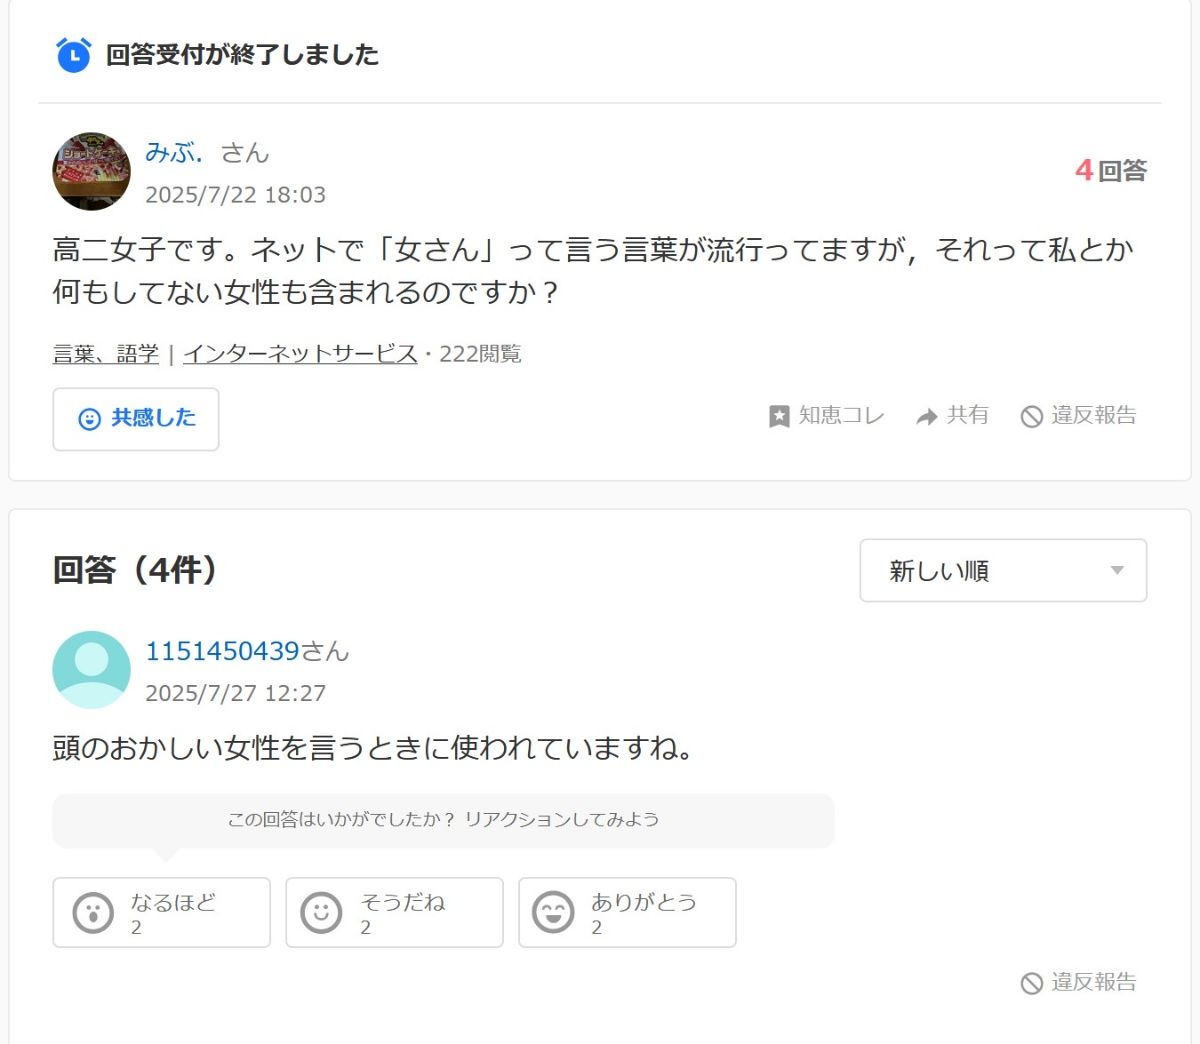Click the default teal answerer avatar

coord(91,670)
